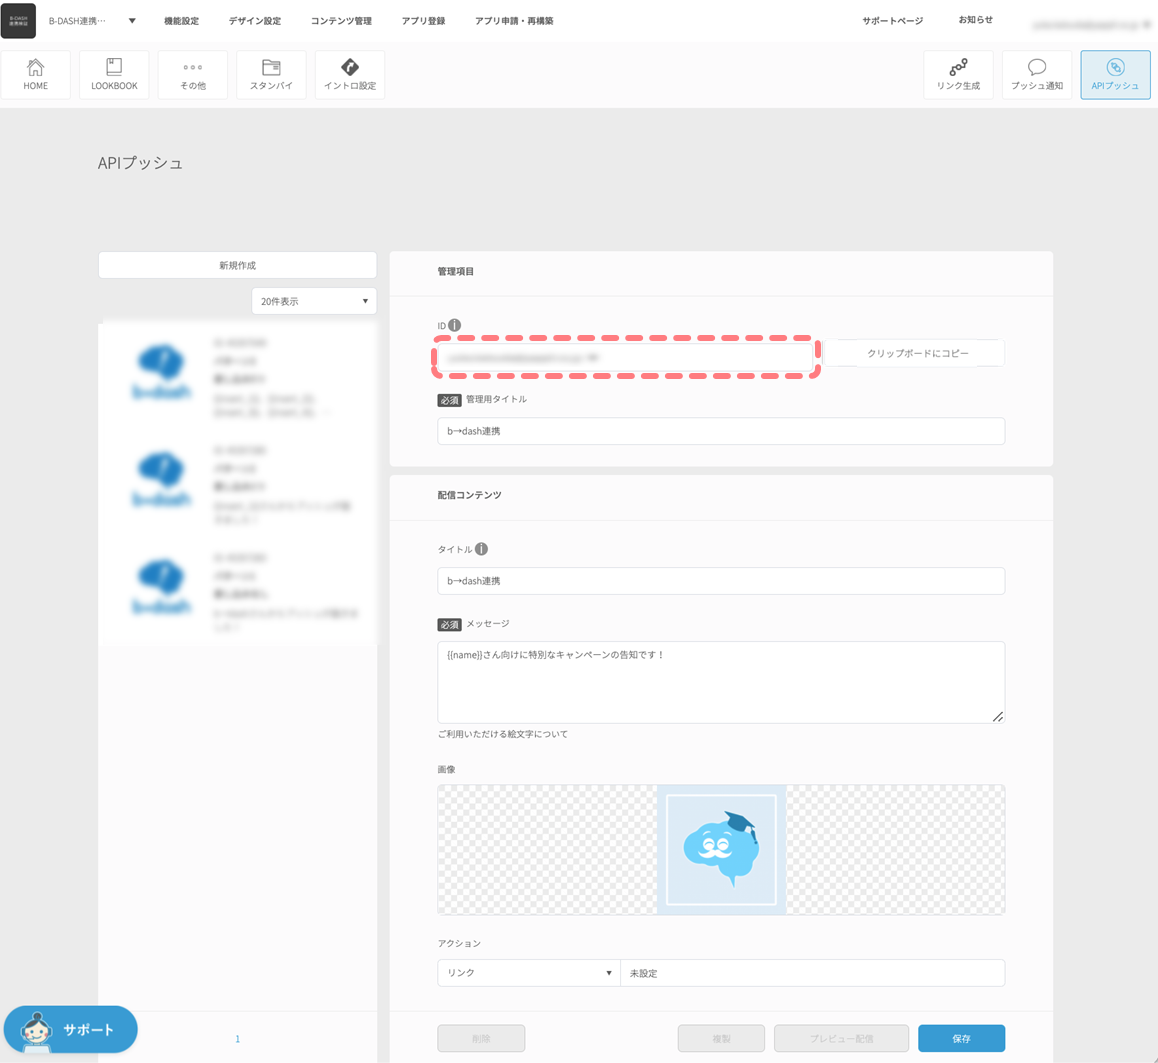
Task: Open ご利用いただける絵文字について link
Action: (502, 734)
